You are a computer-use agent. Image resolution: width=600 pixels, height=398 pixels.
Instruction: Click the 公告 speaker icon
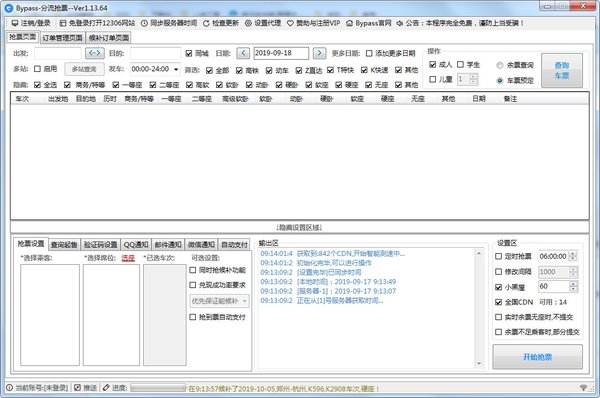click(x=399, y=23)
